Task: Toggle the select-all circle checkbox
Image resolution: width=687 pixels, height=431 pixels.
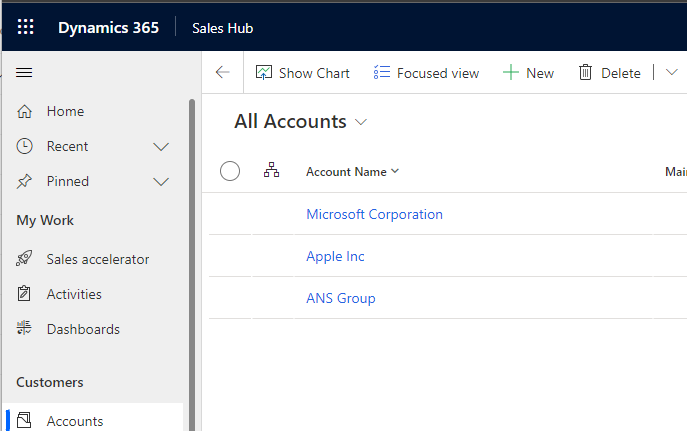Action: click(230, 171)
